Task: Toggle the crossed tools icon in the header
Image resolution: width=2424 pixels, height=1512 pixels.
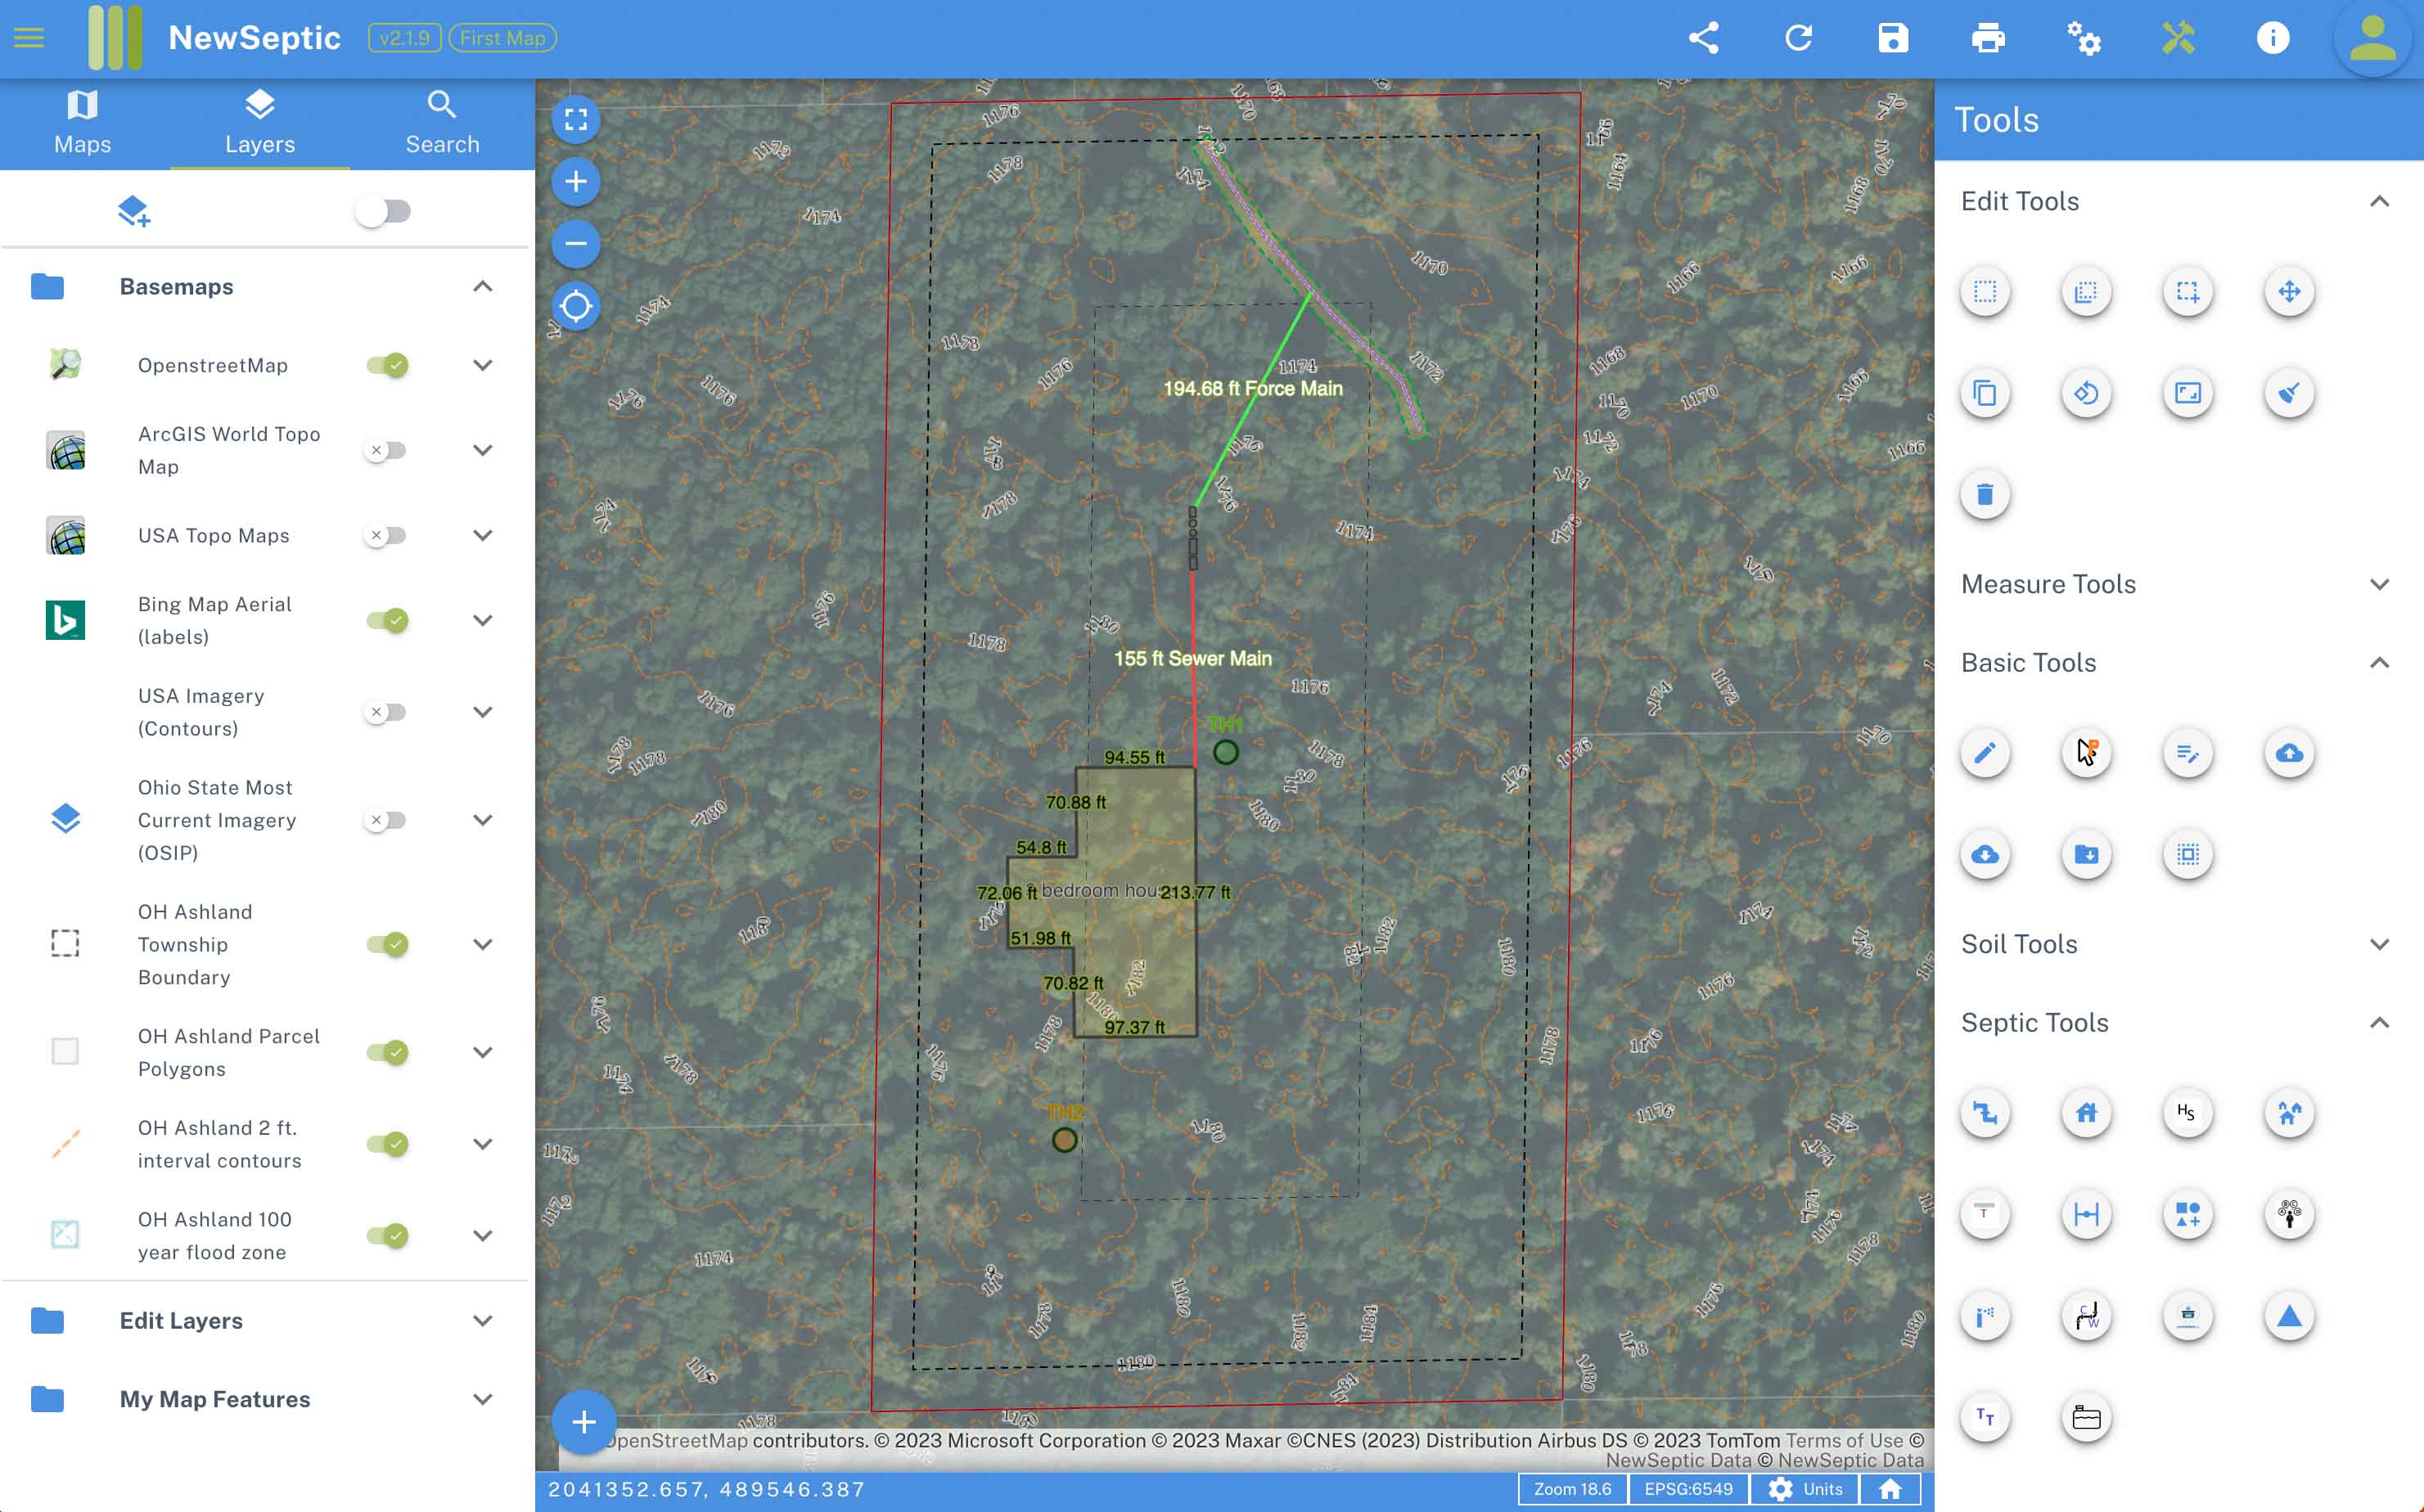Action: point(2178,38)
